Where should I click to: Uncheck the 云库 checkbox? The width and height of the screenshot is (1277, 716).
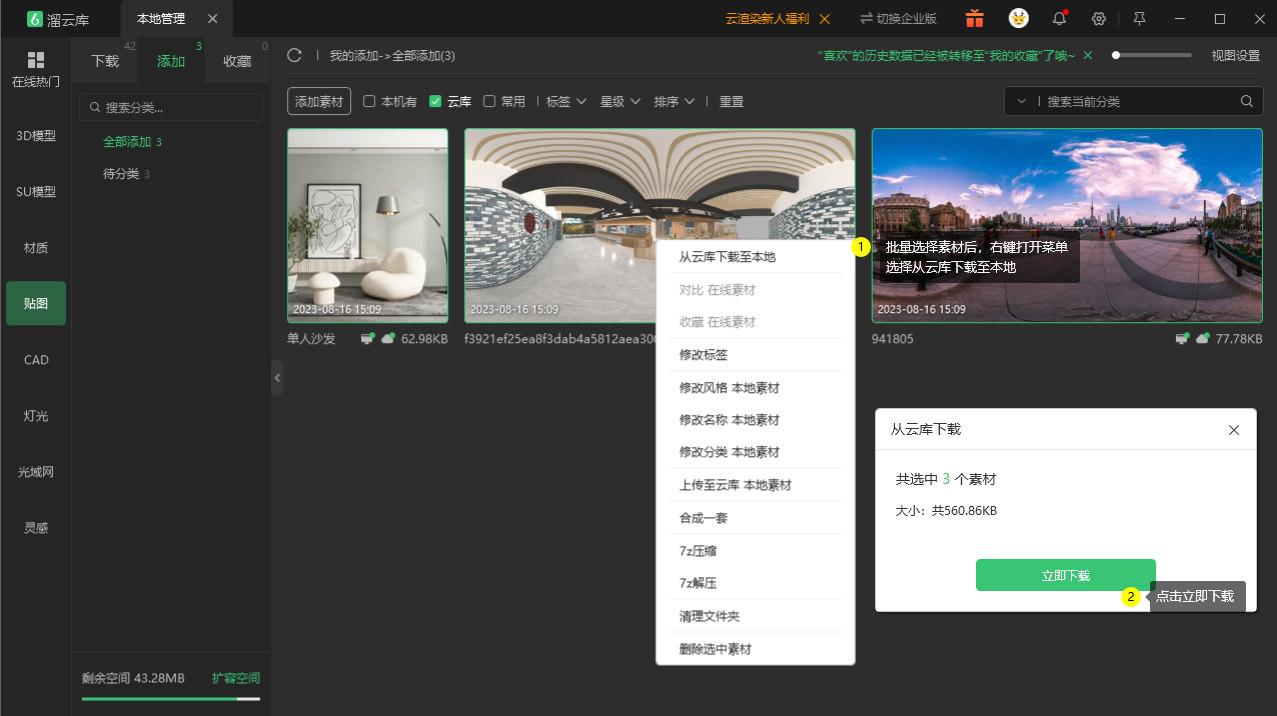435,101
